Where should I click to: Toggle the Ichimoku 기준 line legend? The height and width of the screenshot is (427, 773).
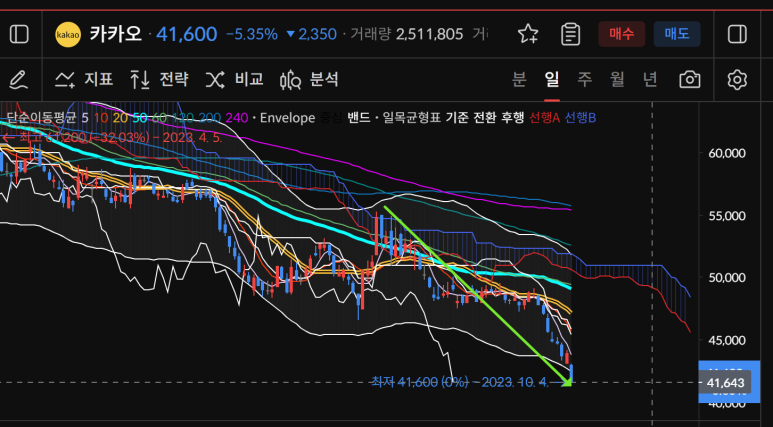[x=457, y=118]
